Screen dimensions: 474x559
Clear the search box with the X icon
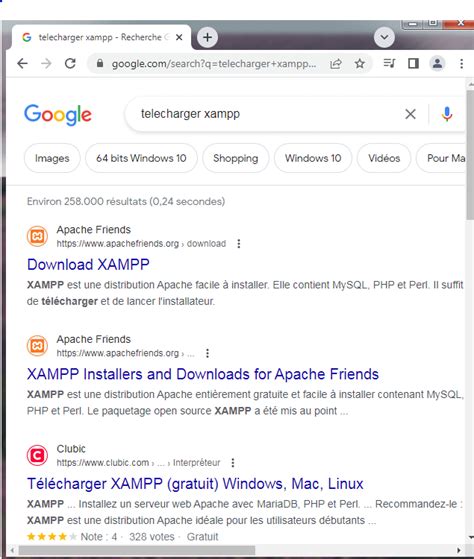(410, 114)
